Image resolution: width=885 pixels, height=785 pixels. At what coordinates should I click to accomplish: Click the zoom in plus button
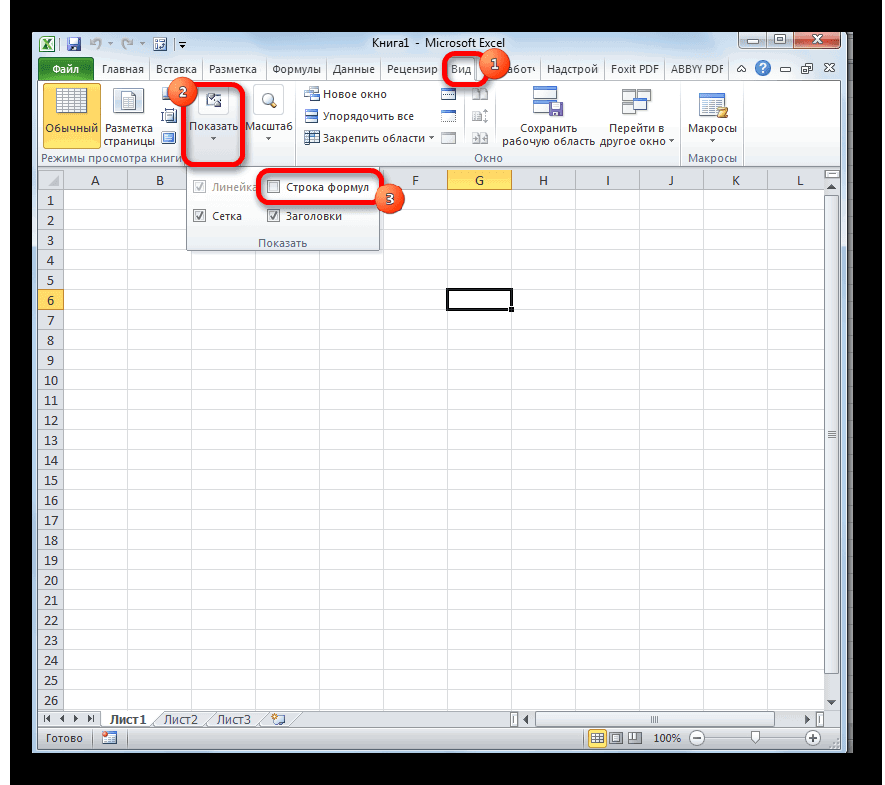tap(813, 738)
